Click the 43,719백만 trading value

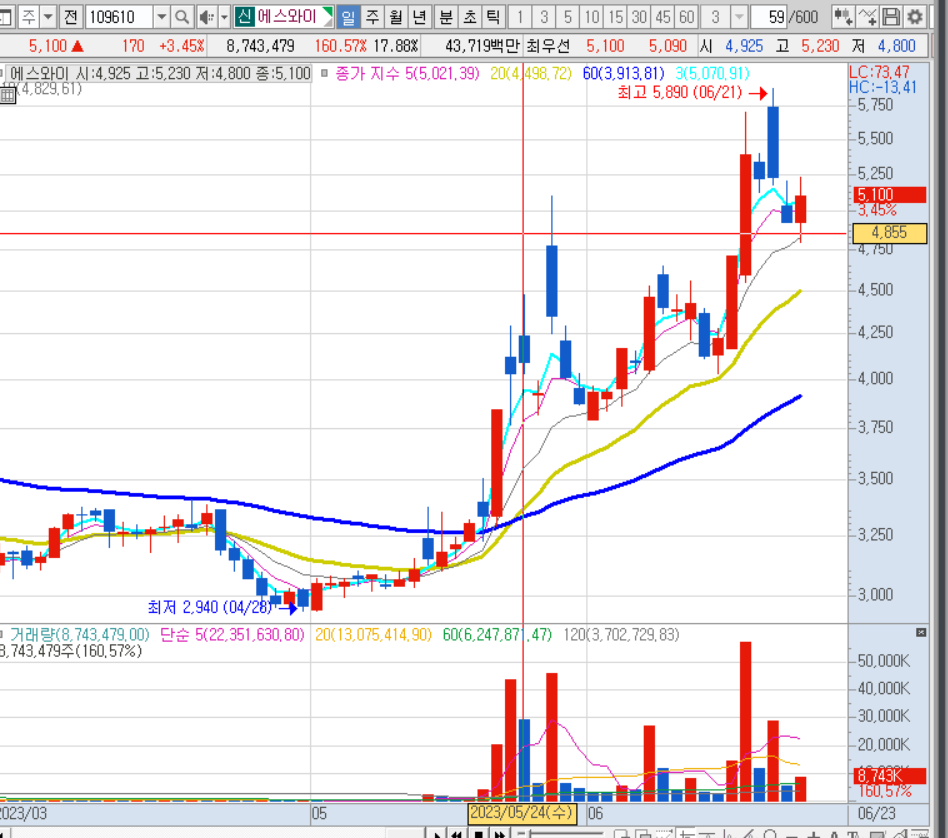point(482,46)
